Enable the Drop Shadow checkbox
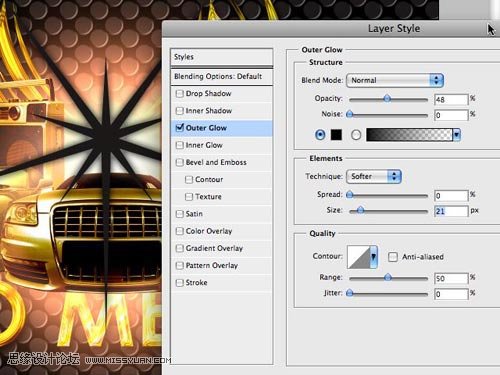Image resolution: width=500 pixels, height=375 pixels. [180, 94]
